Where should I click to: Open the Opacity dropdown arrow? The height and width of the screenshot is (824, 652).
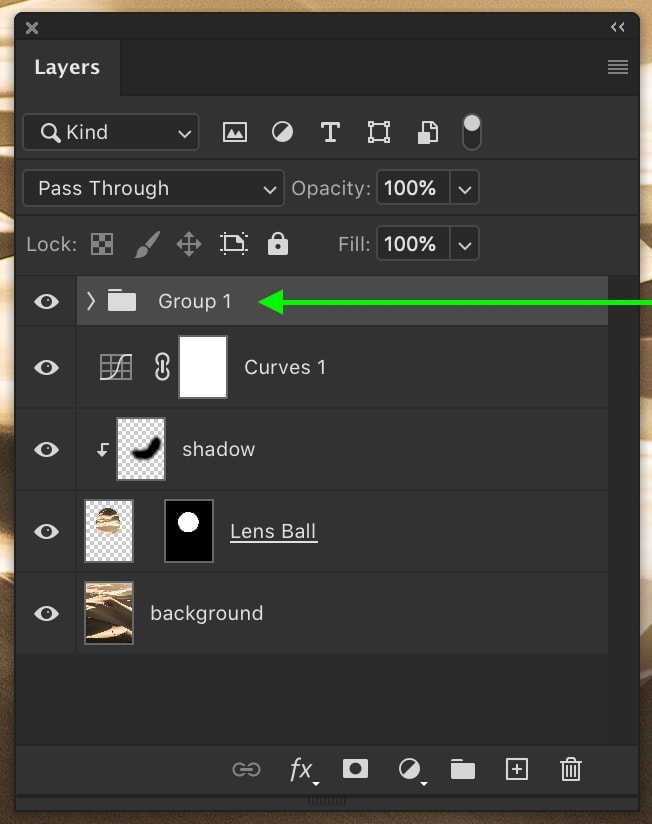pos(464,188)
